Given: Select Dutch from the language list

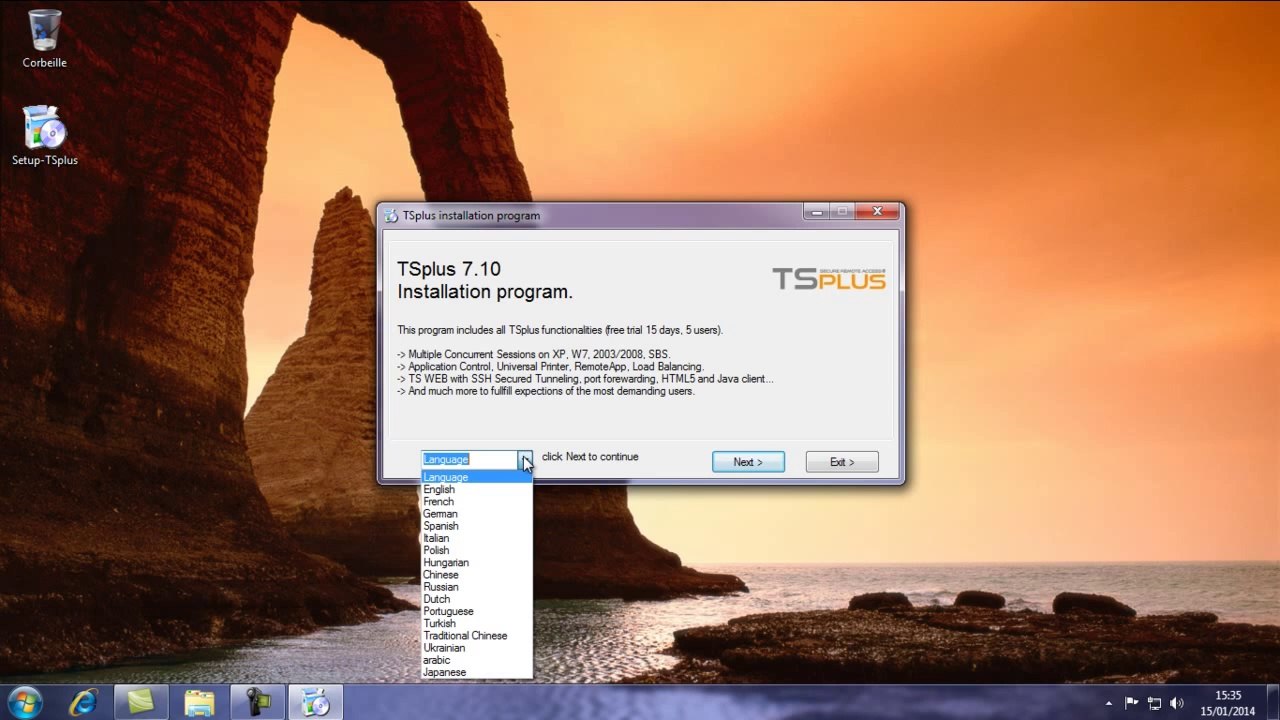Looking at the screenshot, I should tap(476, 599).
